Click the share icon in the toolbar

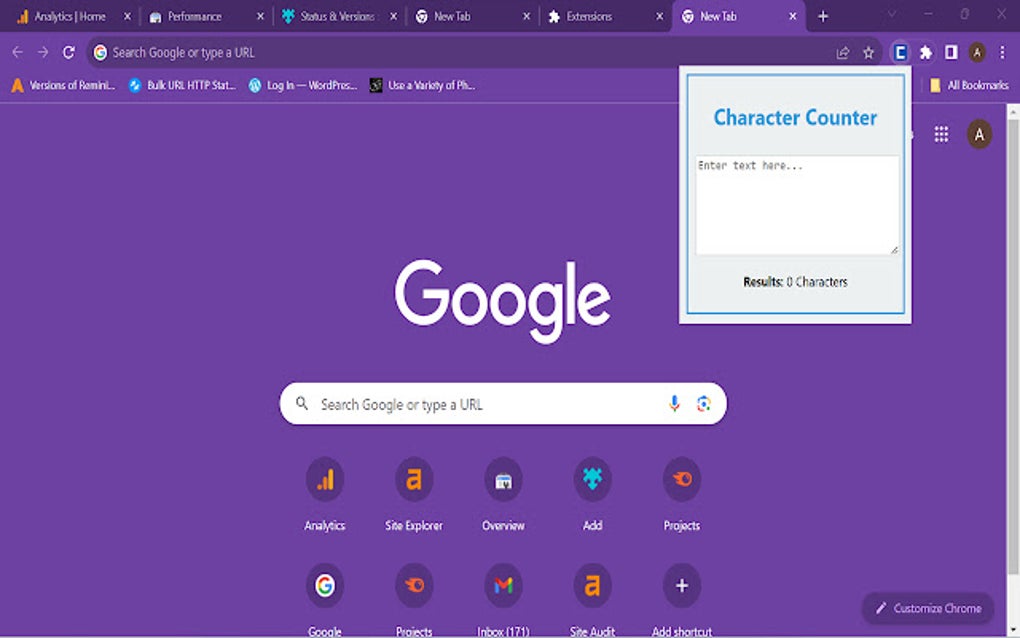click(x=842, y=52)
